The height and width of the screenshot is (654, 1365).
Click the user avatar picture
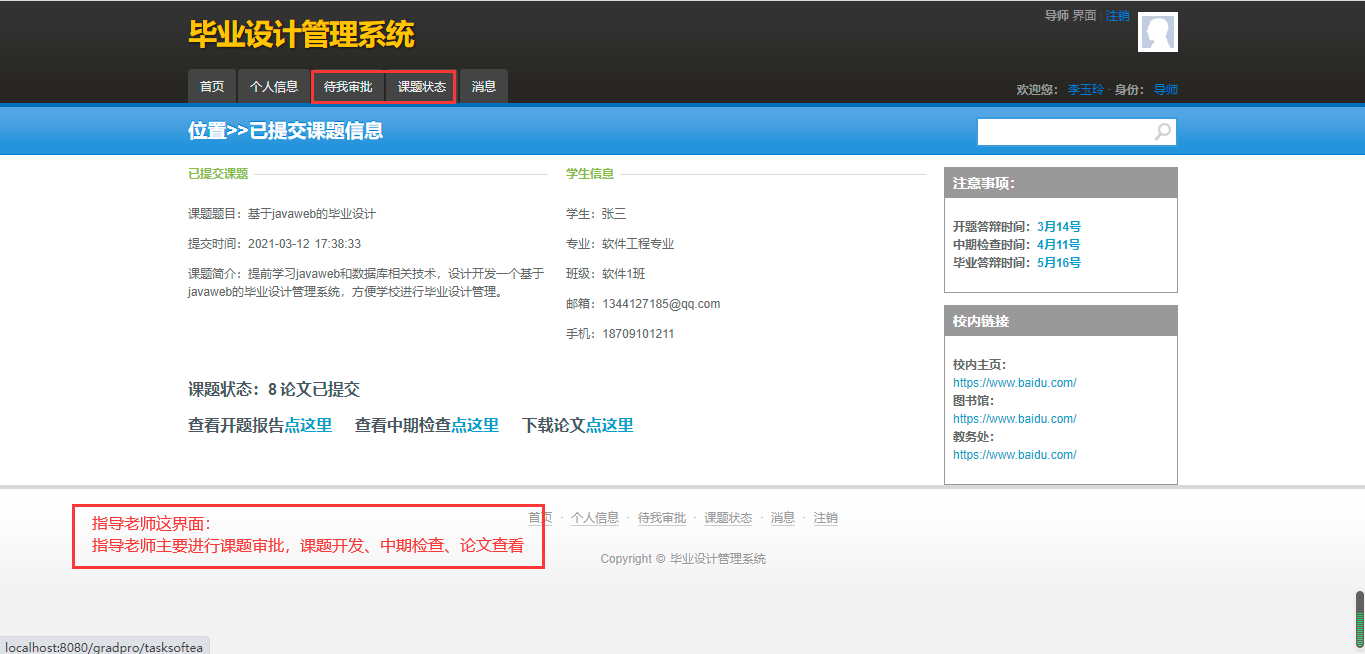click(x=1158, y=32)
